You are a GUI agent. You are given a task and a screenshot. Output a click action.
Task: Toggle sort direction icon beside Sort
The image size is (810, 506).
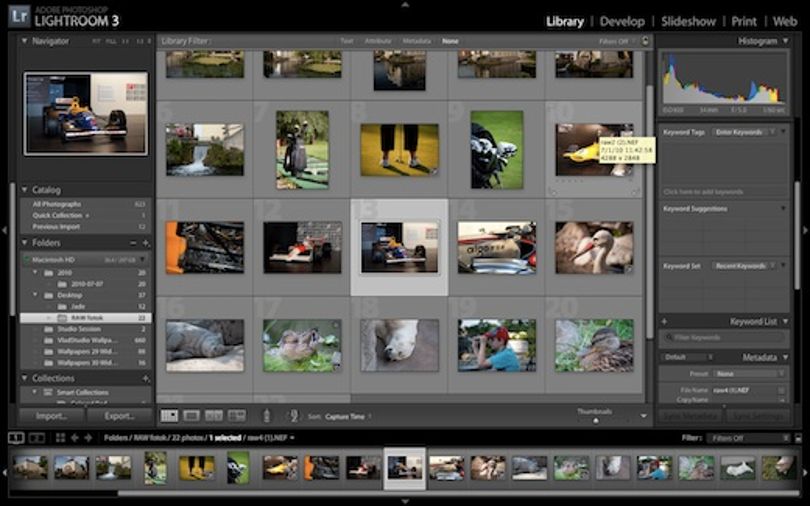pos(293,416)
